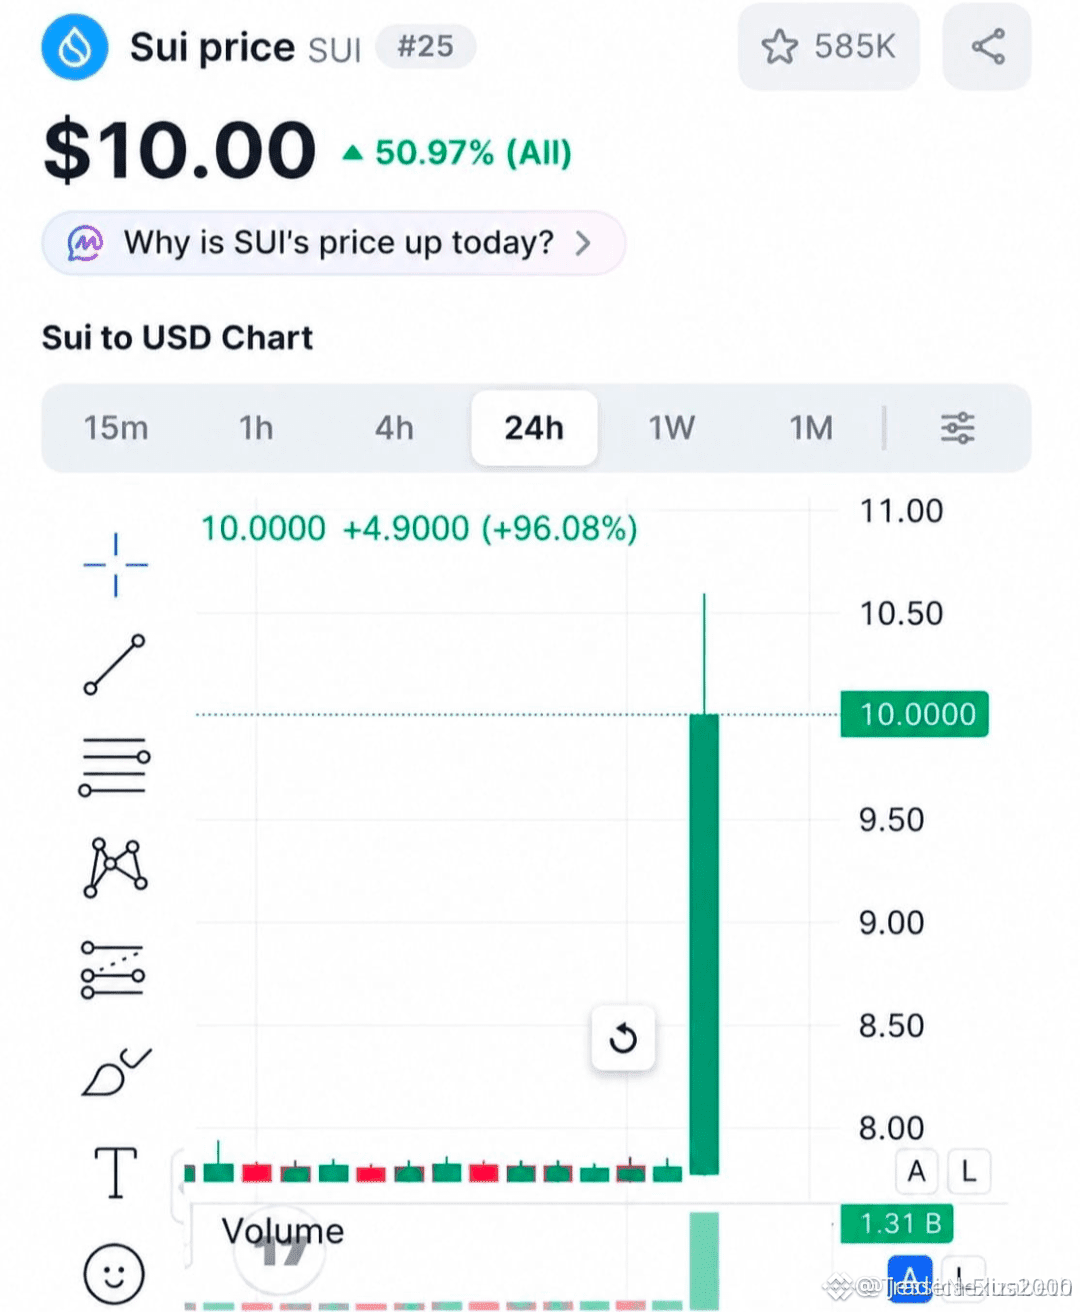Select the brush drawing tool
This screenshot has height=1312, width=1080.
pos(115,1072)
